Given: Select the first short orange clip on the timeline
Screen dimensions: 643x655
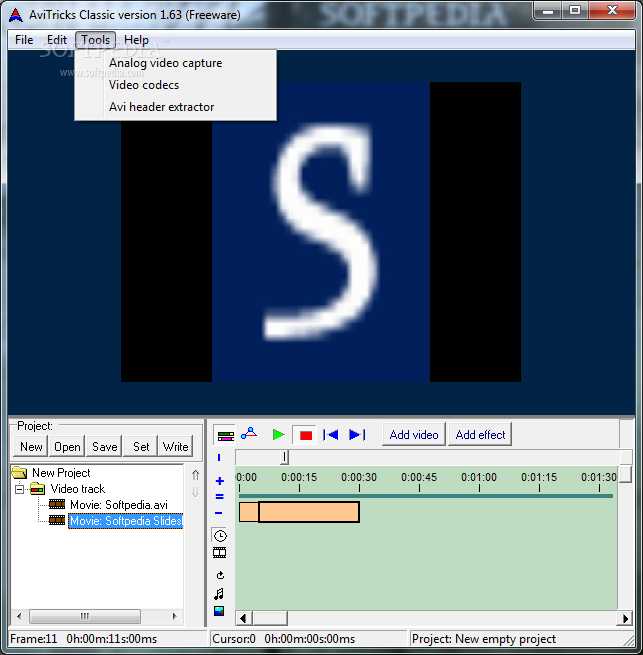Looking at the screenshot, I should click(x=249, y=512).
